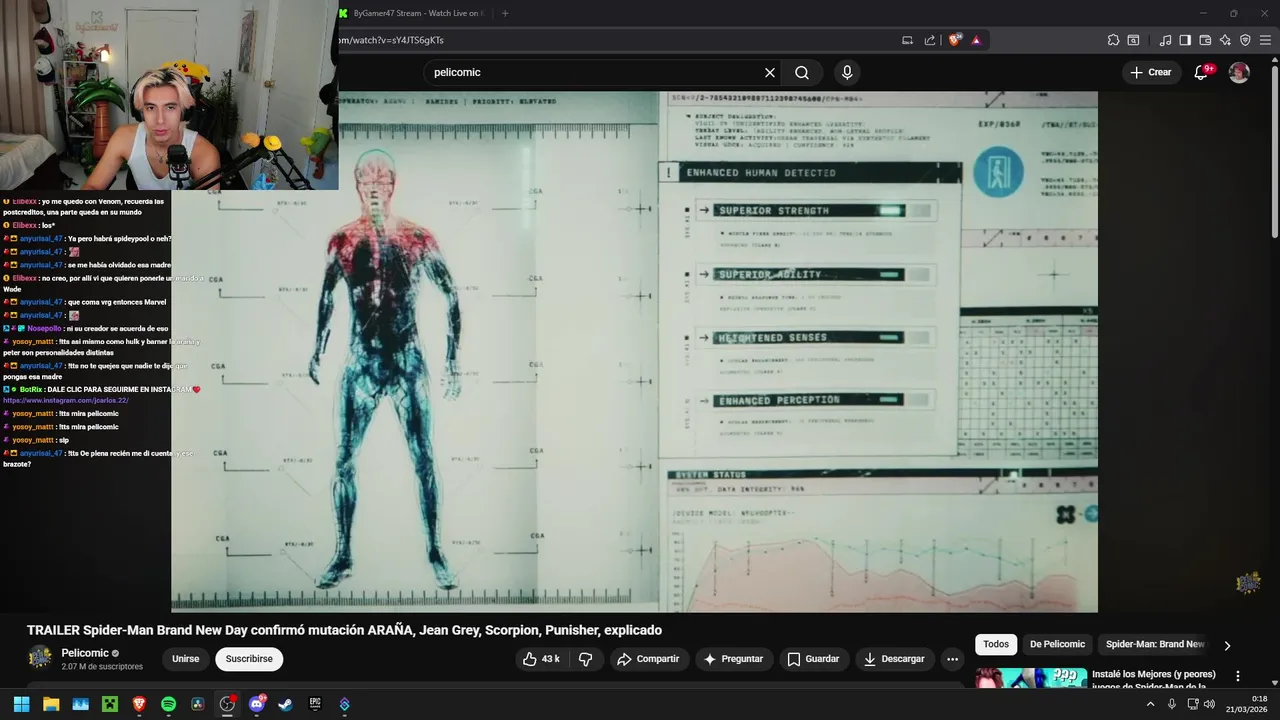Toggle the browser sidebar panel
Viewport: 1280px width, 720px height.
(x=1185, y=40)
